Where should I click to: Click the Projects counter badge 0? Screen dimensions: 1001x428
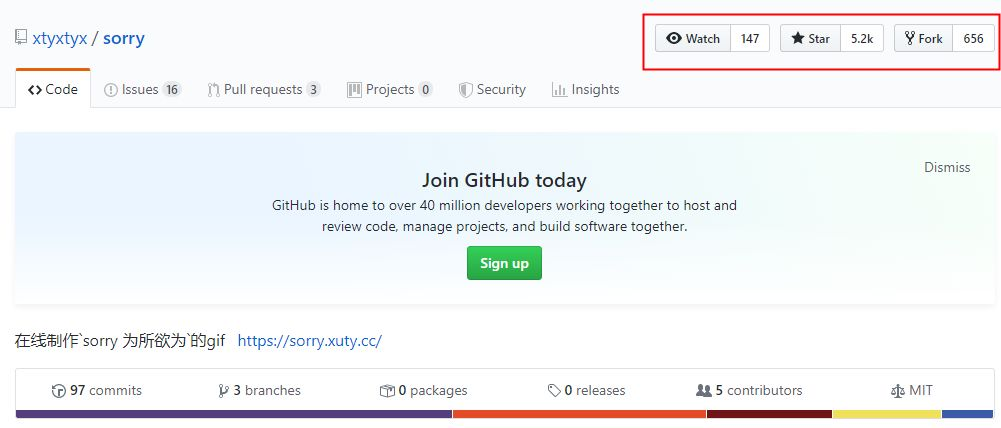tap(425, 89)
